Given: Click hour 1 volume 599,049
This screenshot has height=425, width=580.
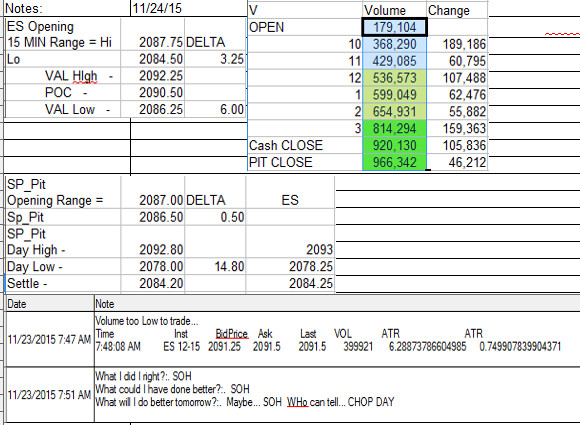Looking at the screenshot, I should [x=394, y=95].
